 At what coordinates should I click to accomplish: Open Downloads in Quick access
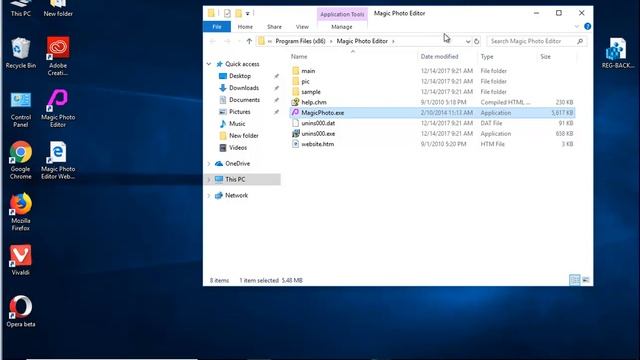244,88
